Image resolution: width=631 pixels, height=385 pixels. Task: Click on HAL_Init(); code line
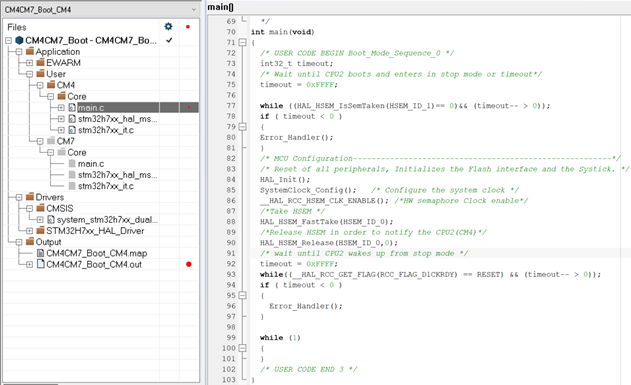[x=285, y=179]
